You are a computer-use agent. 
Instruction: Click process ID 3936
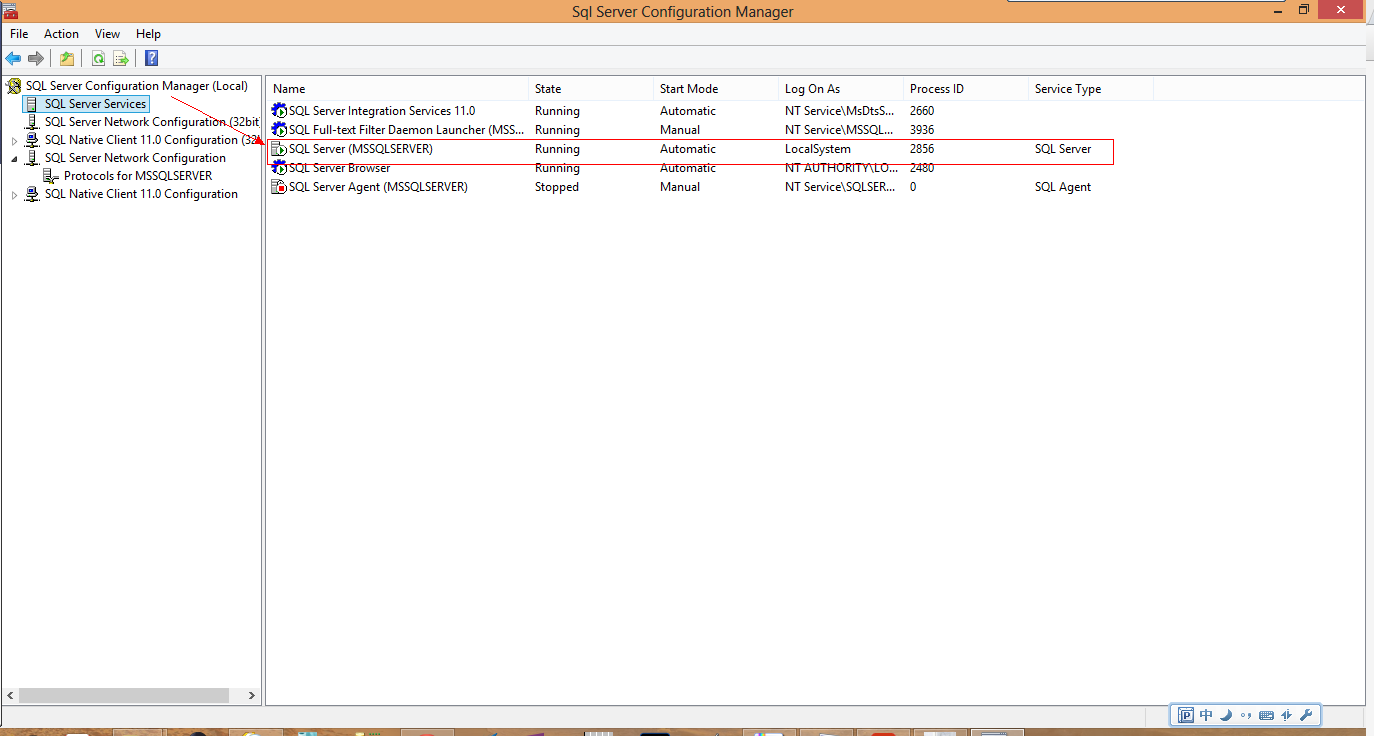coord(922,130)
